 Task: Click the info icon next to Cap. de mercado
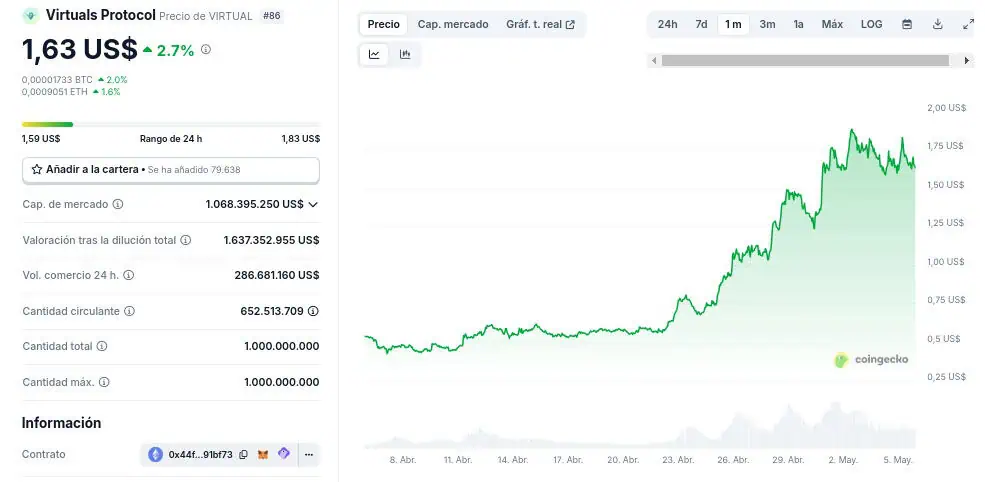118,204
